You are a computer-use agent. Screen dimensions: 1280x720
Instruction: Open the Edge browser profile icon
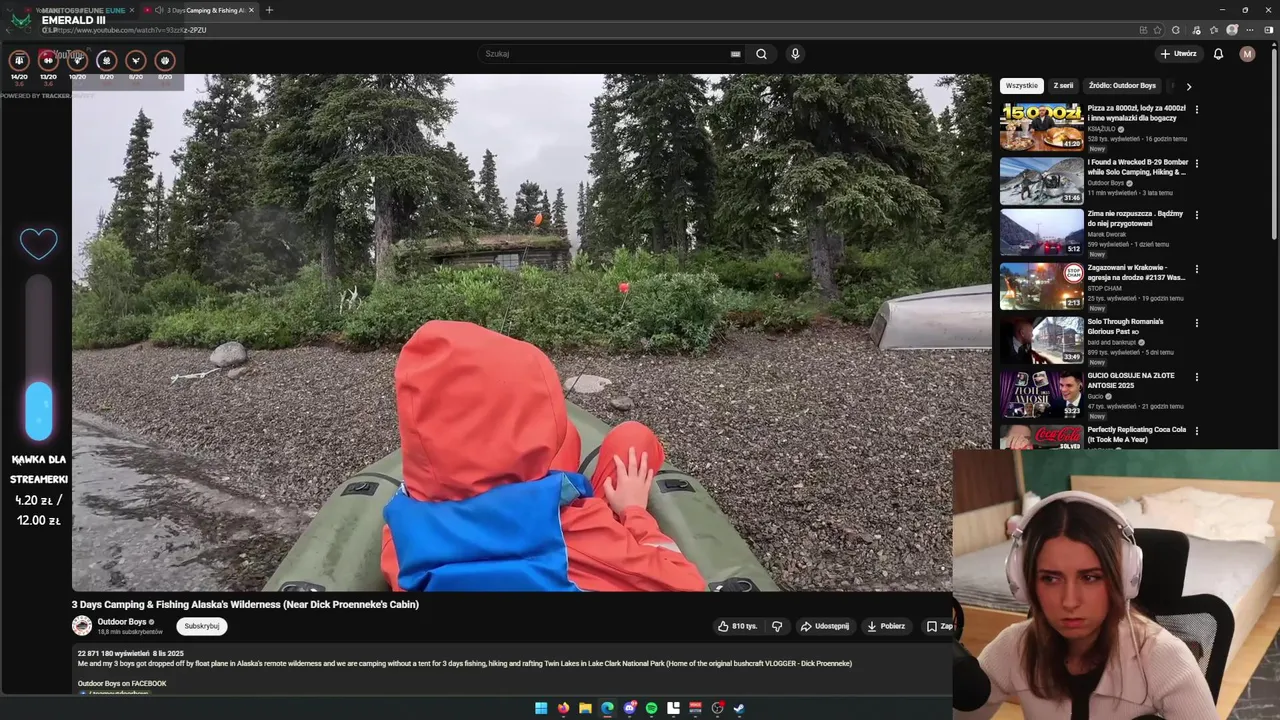(x=1232, y=30)
